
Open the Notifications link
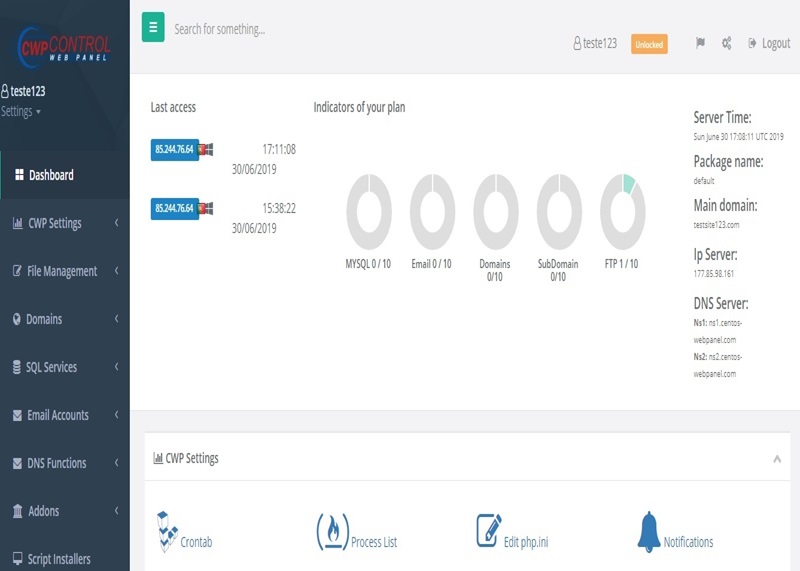pyautogui.click(x=688, y=542)
